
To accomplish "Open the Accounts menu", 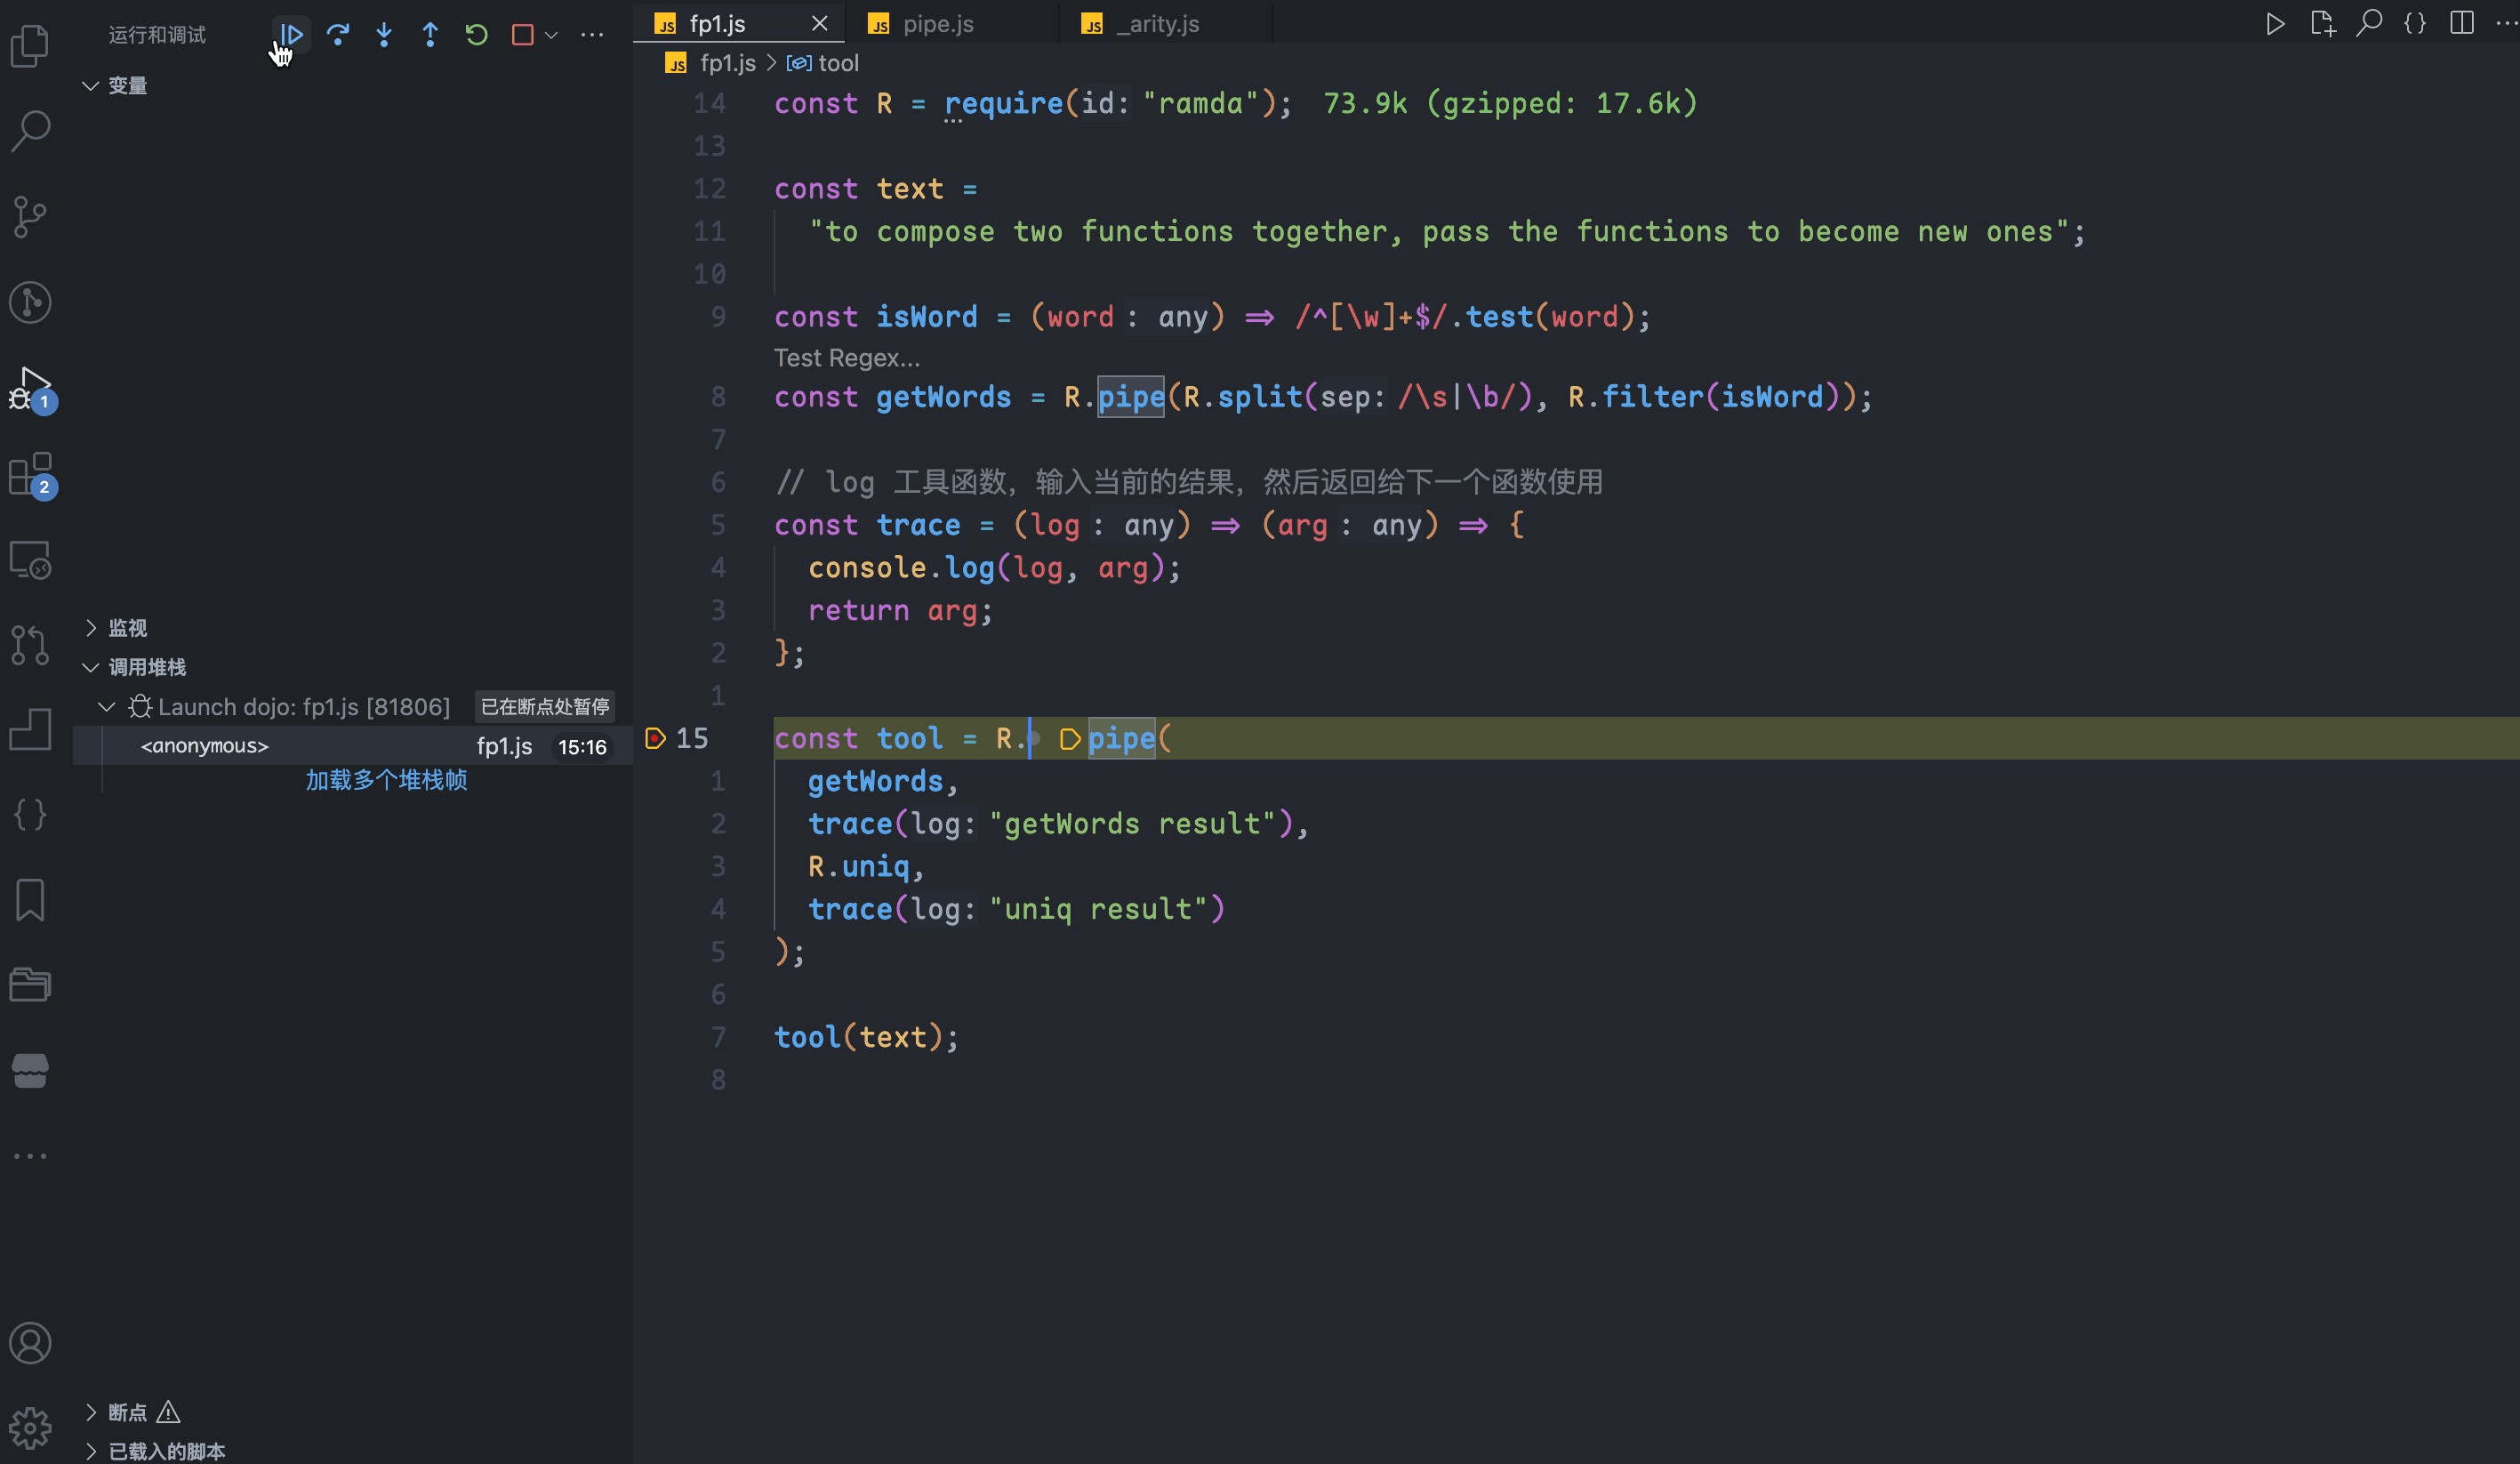I will 30,1343.
